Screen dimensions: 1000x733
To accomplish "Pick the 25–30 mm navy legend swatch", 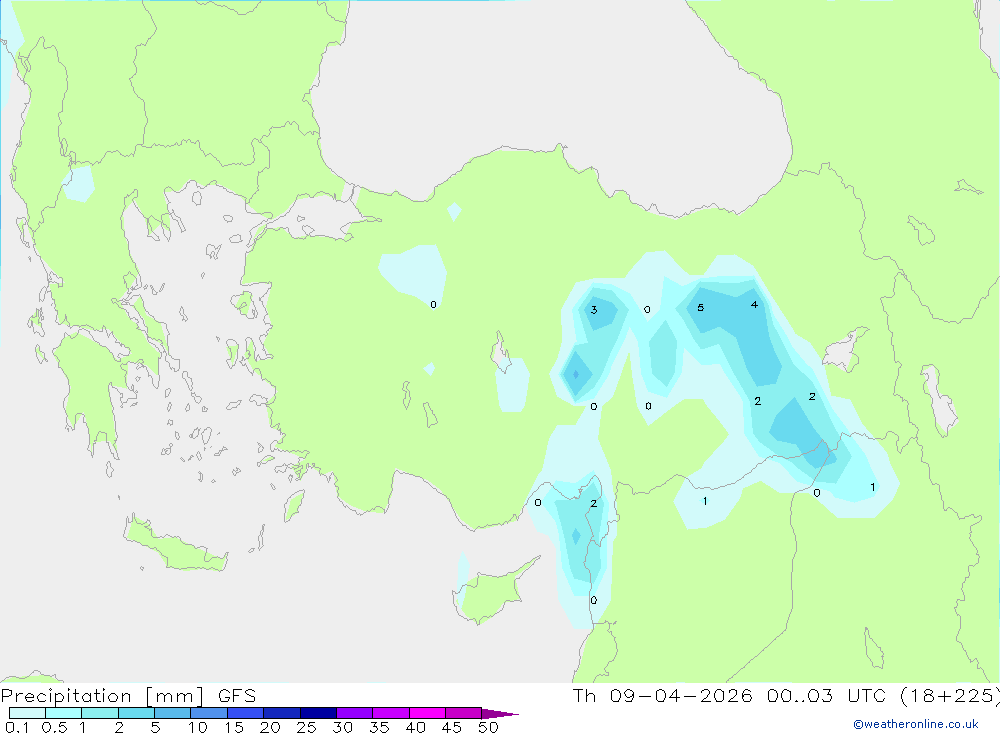I will (x=318, y=713).
